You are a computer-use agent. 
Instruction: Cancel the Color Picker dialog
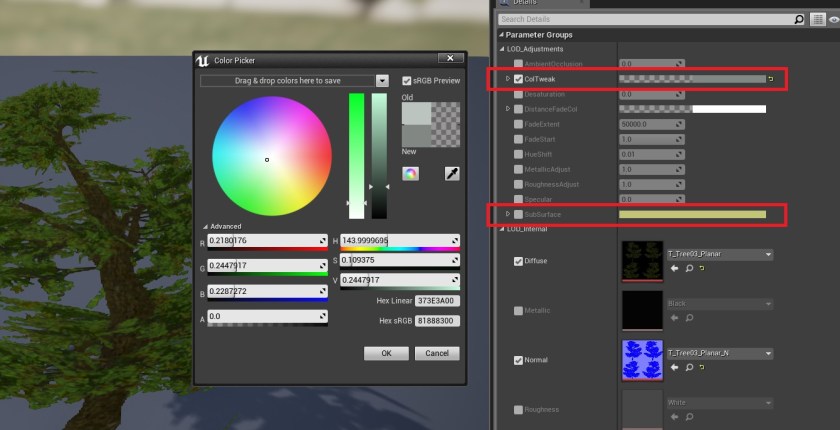[x=436, y=353]
